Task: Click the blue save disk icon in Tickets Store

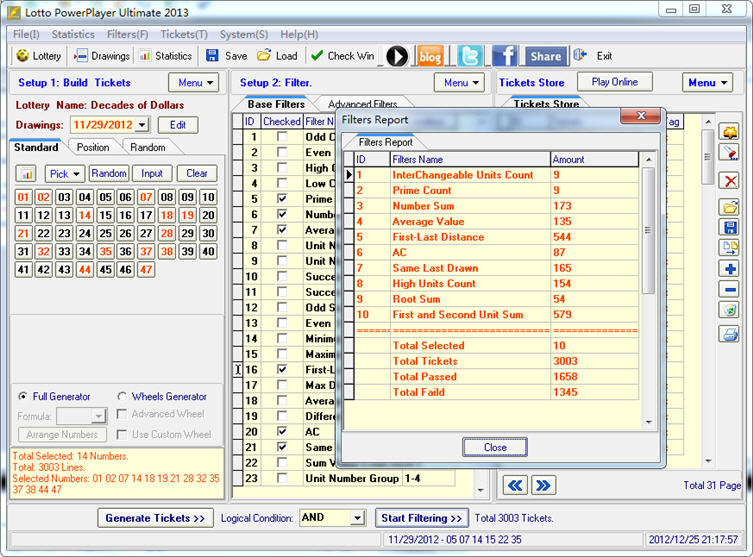Action: click(x=730, y=227)
